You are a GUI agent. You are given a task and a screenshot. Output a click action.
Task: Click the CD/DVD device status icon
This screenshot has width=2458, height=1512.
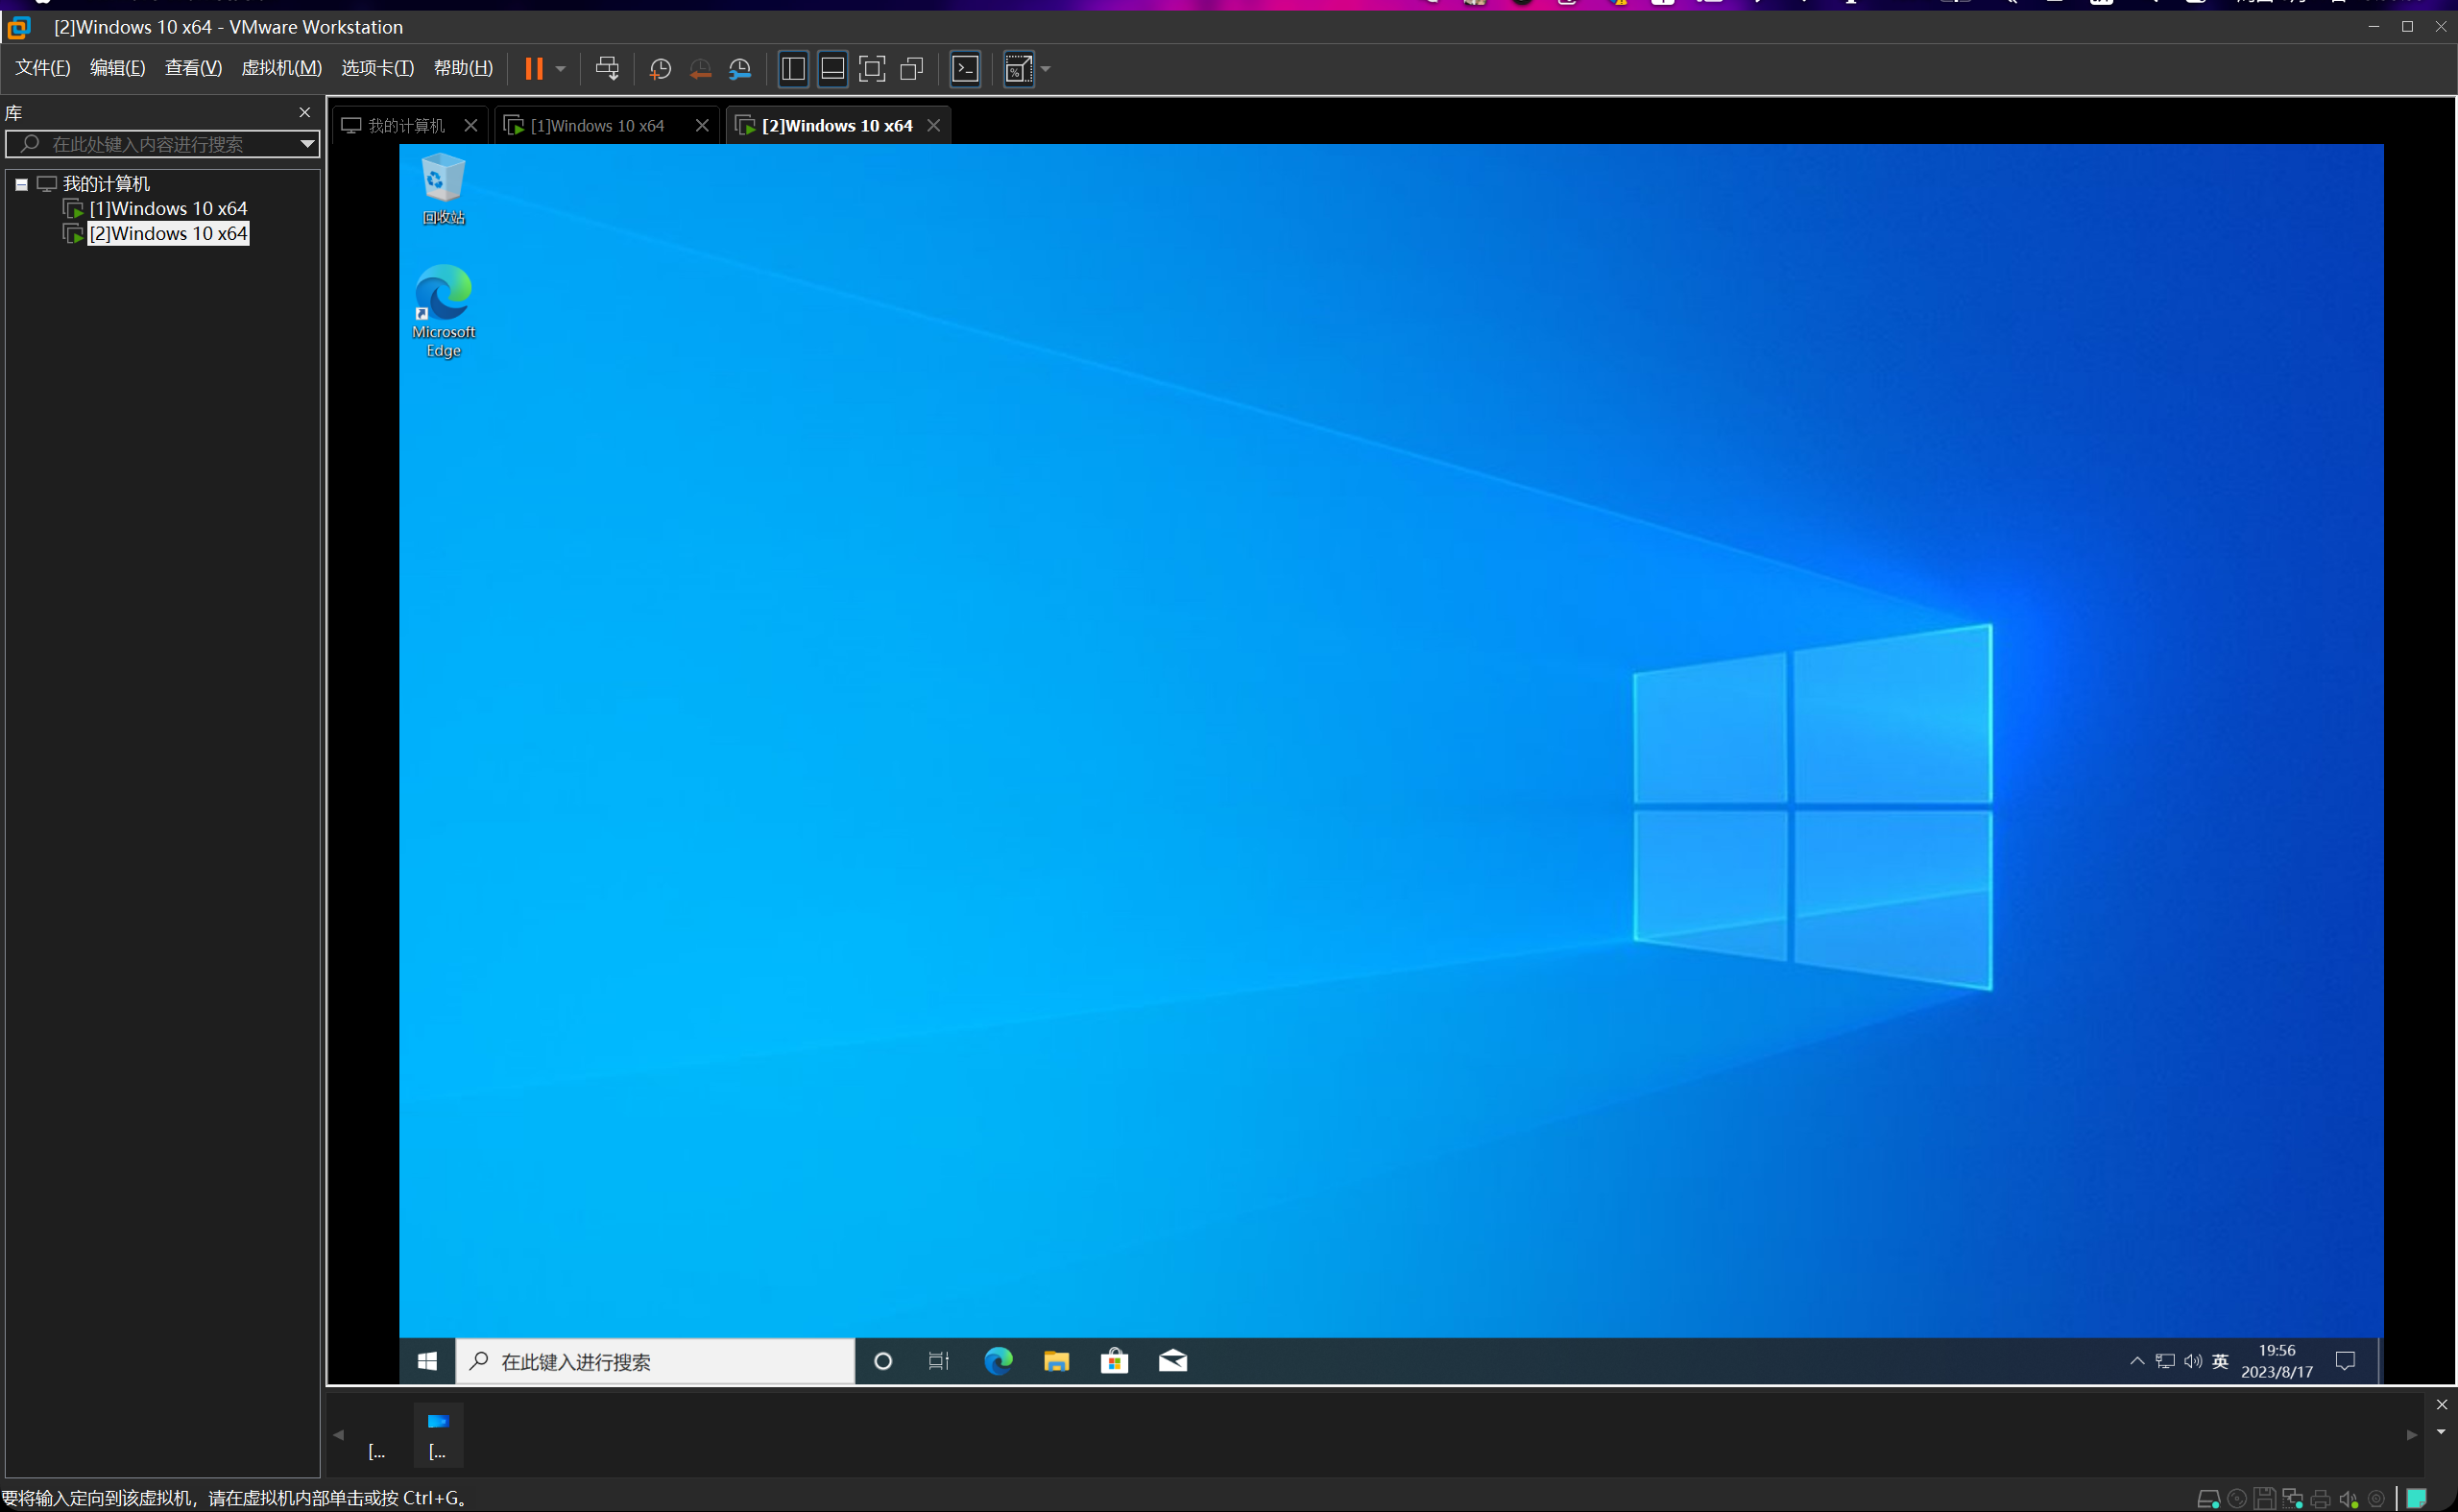(2237, 1498)
